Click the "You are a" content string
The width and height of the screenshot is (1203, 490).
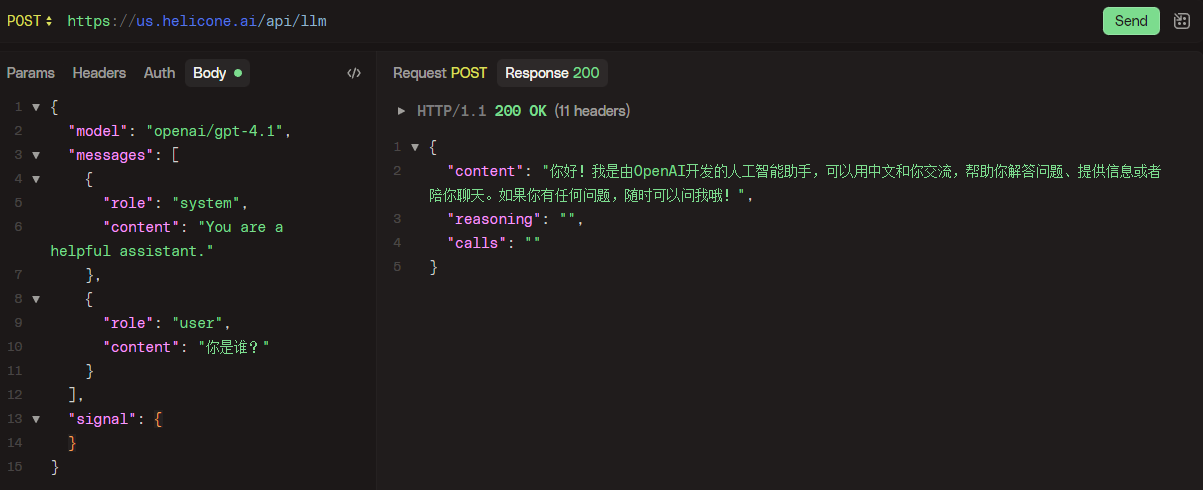point(241,227)
